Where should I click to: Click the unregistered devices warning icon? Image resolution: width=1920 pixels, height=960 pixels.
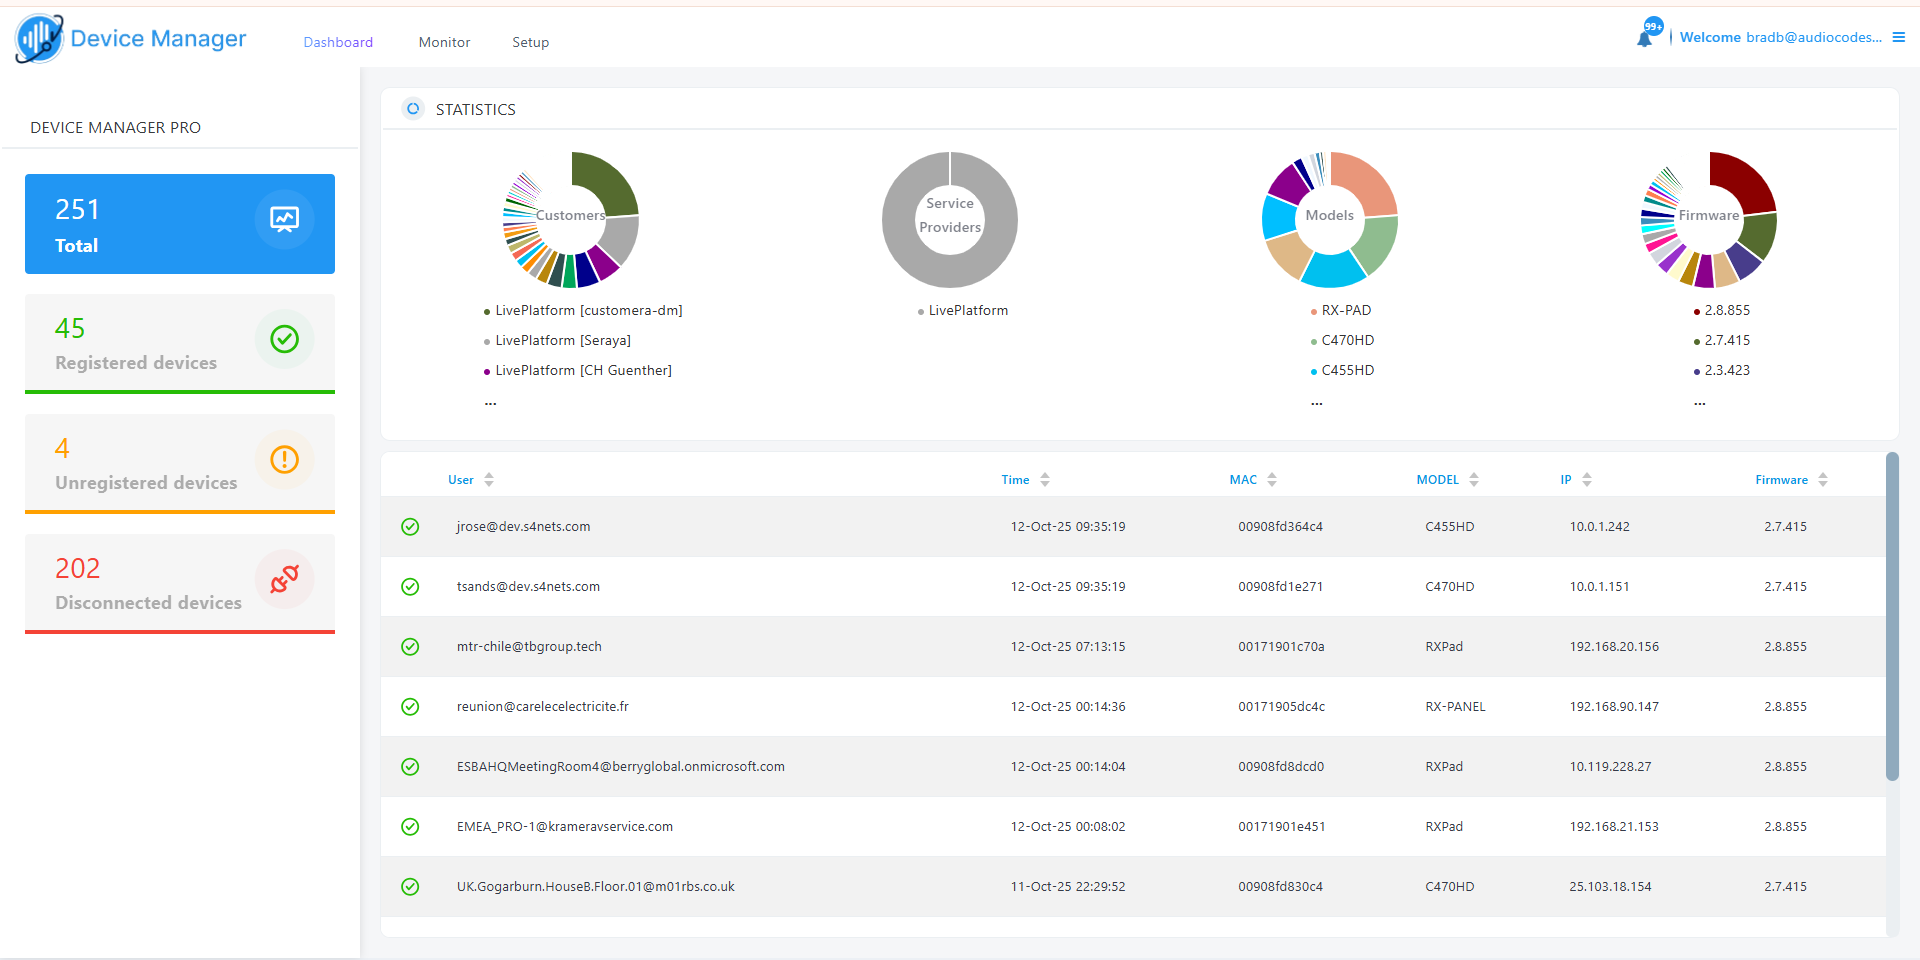tap(284, 459)
